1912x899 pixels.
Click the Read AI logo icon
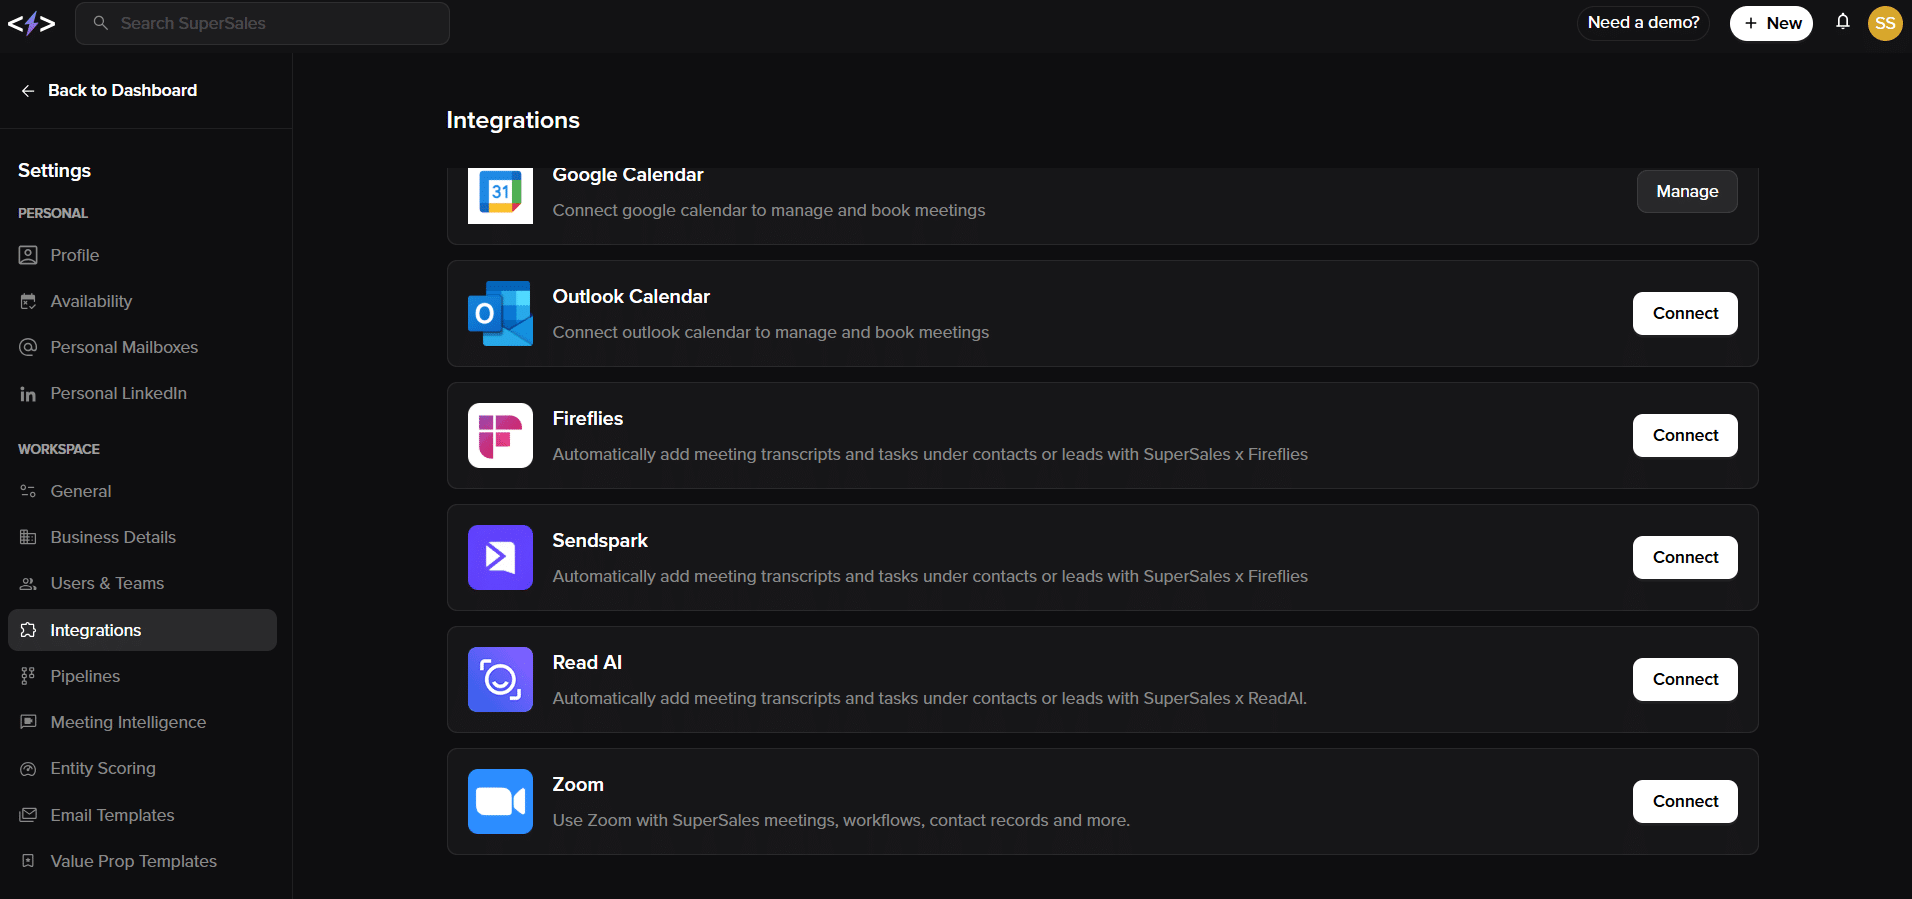pyautogui.click(x=500, y=680)
